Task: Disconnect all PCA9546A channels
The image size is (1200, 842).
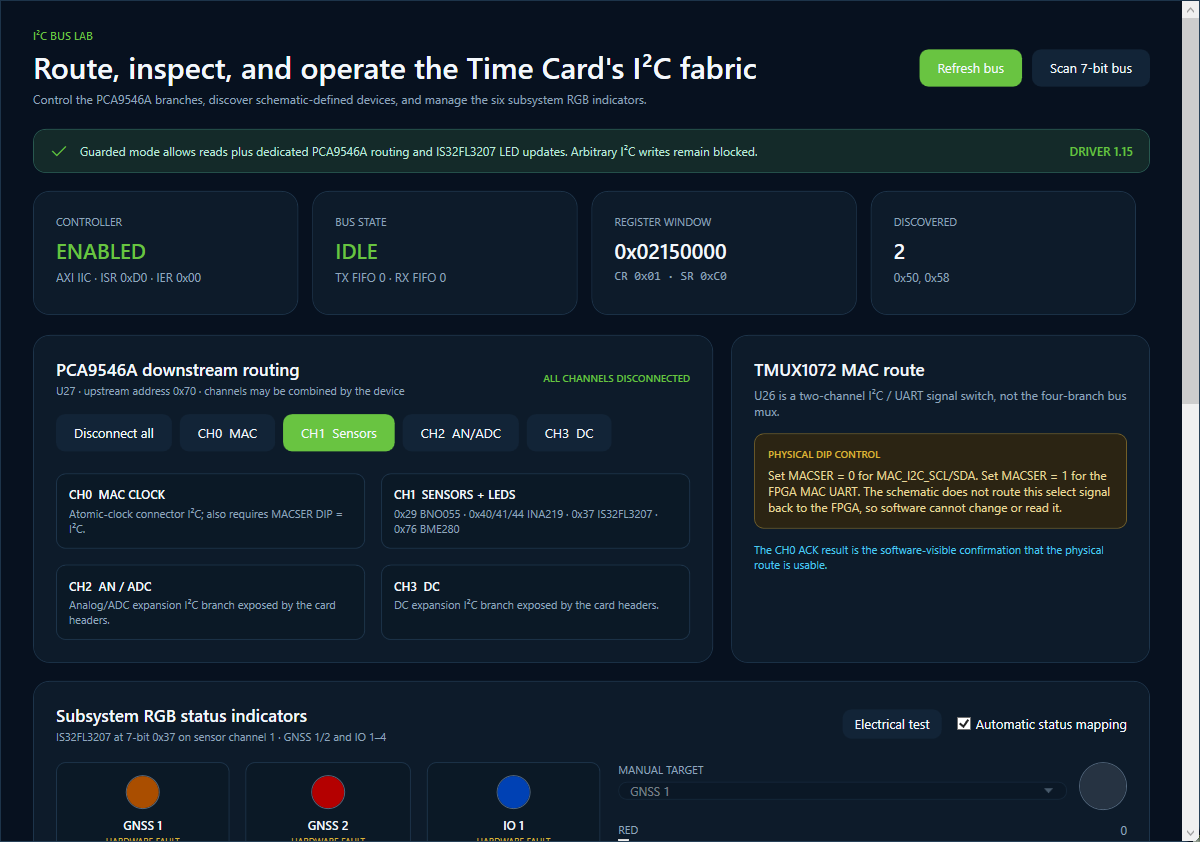Action: click(114, 433)
